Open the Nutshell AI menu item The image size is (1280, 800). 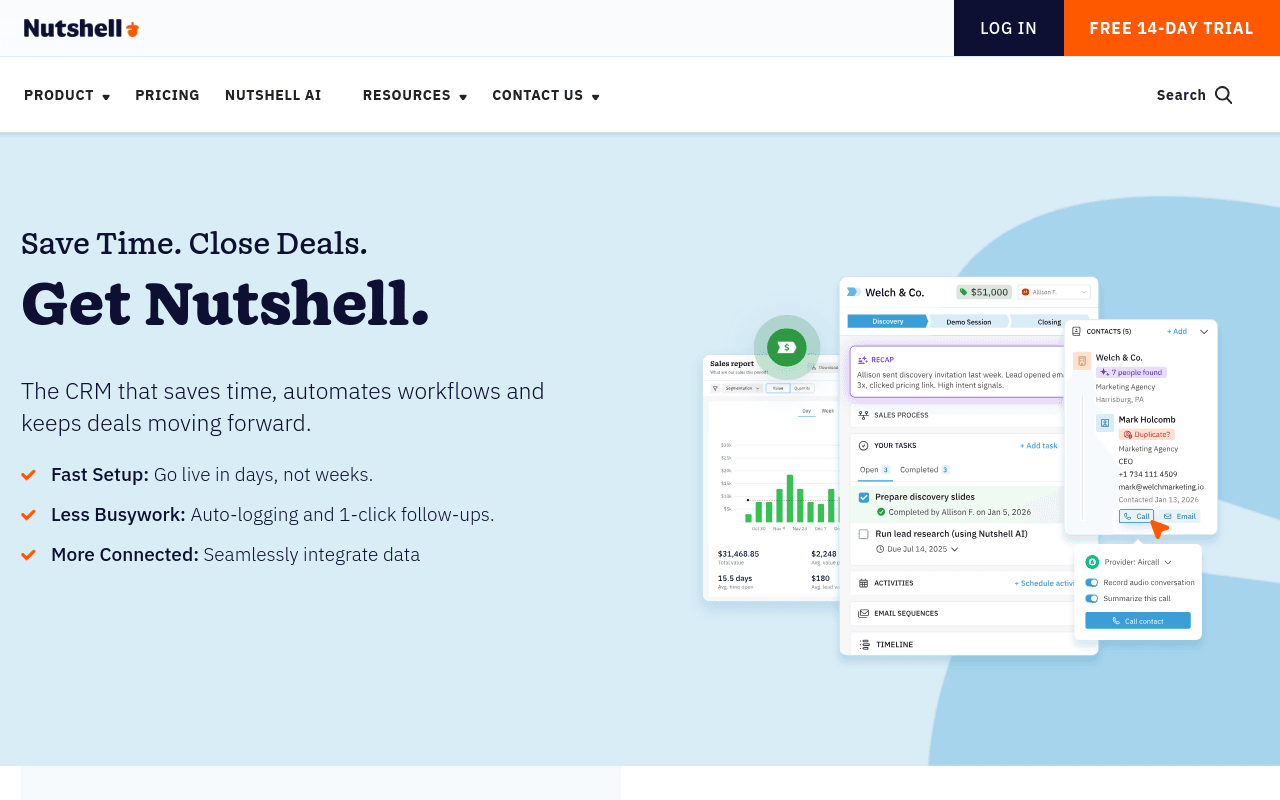[273, 95]
